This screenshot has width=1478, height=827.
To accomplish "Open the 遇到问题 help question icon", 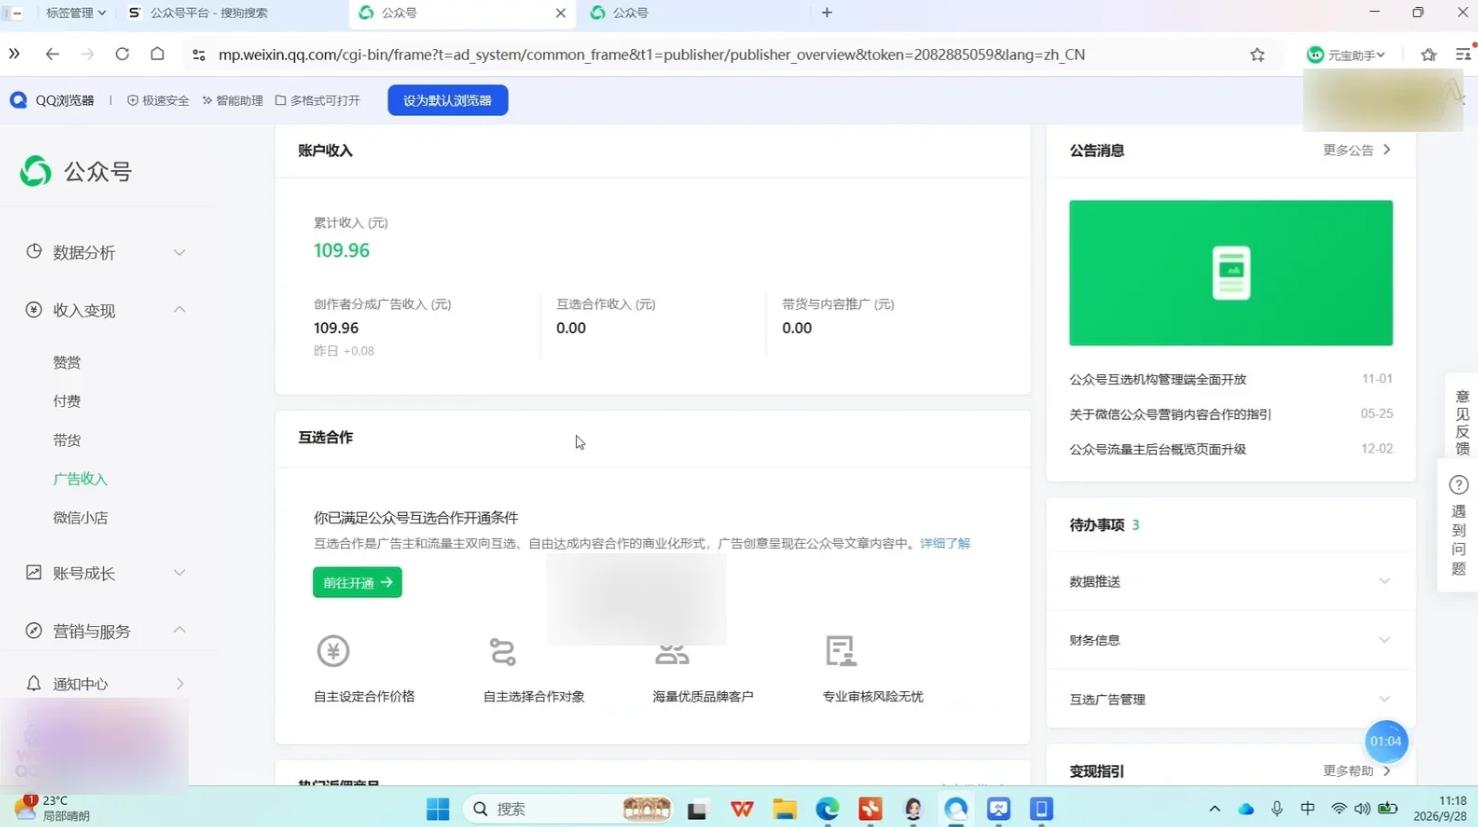I will [1459, 485].
